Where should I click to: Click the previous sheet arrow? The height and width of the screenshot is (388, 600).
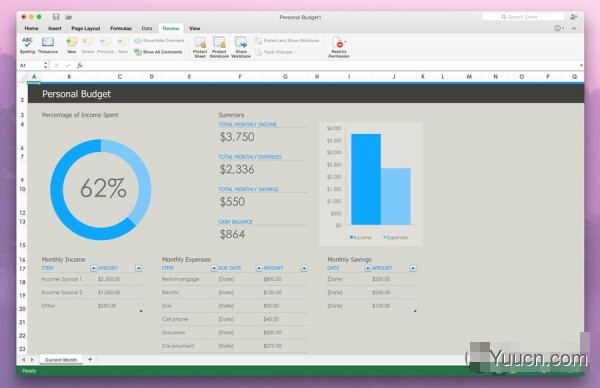tap(24, 360)
